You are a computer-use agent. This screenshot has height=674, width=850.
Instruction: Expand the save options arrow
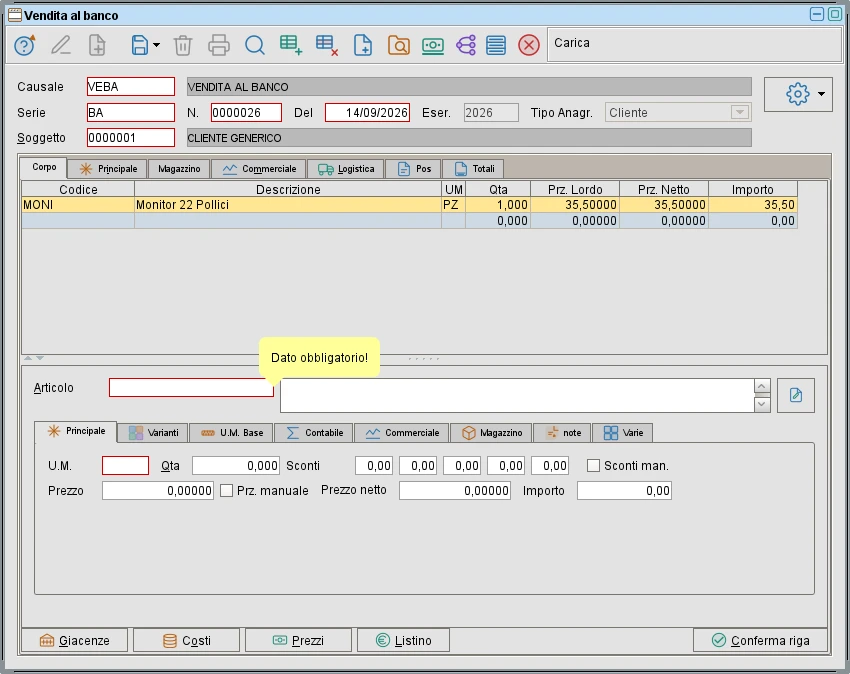pos(157,45)
